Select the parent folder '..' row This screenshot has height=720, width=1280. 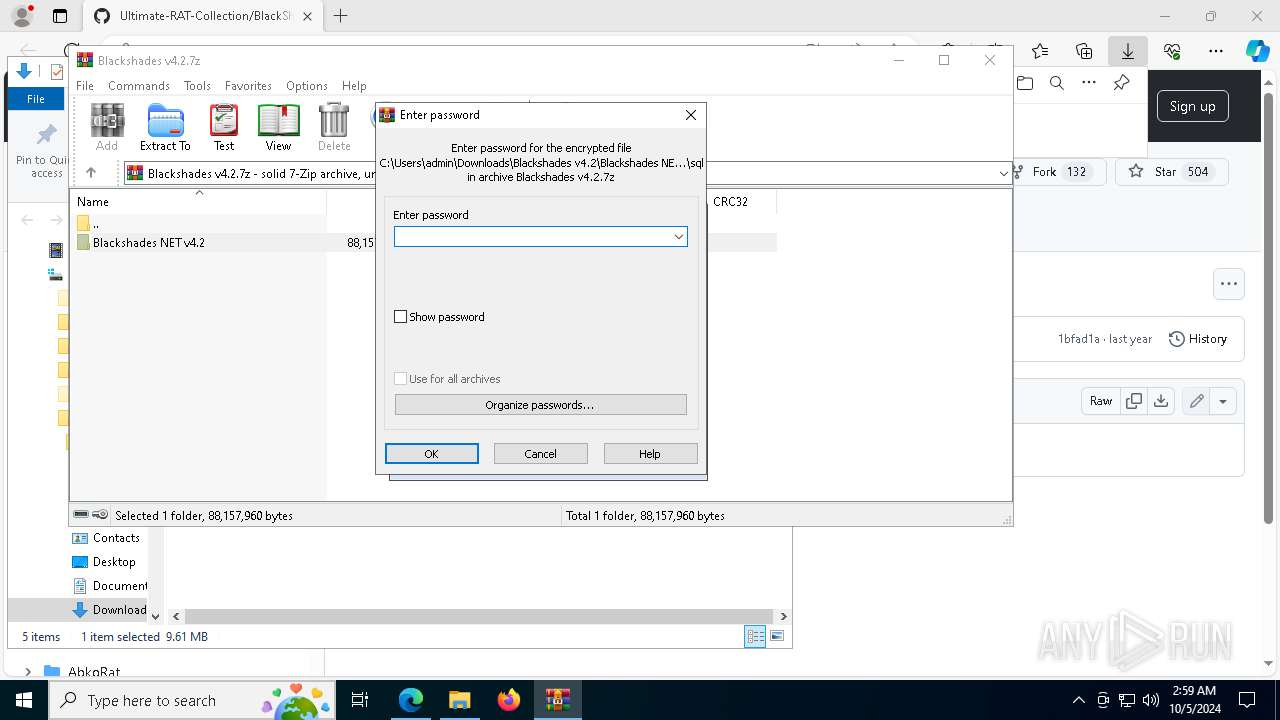coord(200,223)
